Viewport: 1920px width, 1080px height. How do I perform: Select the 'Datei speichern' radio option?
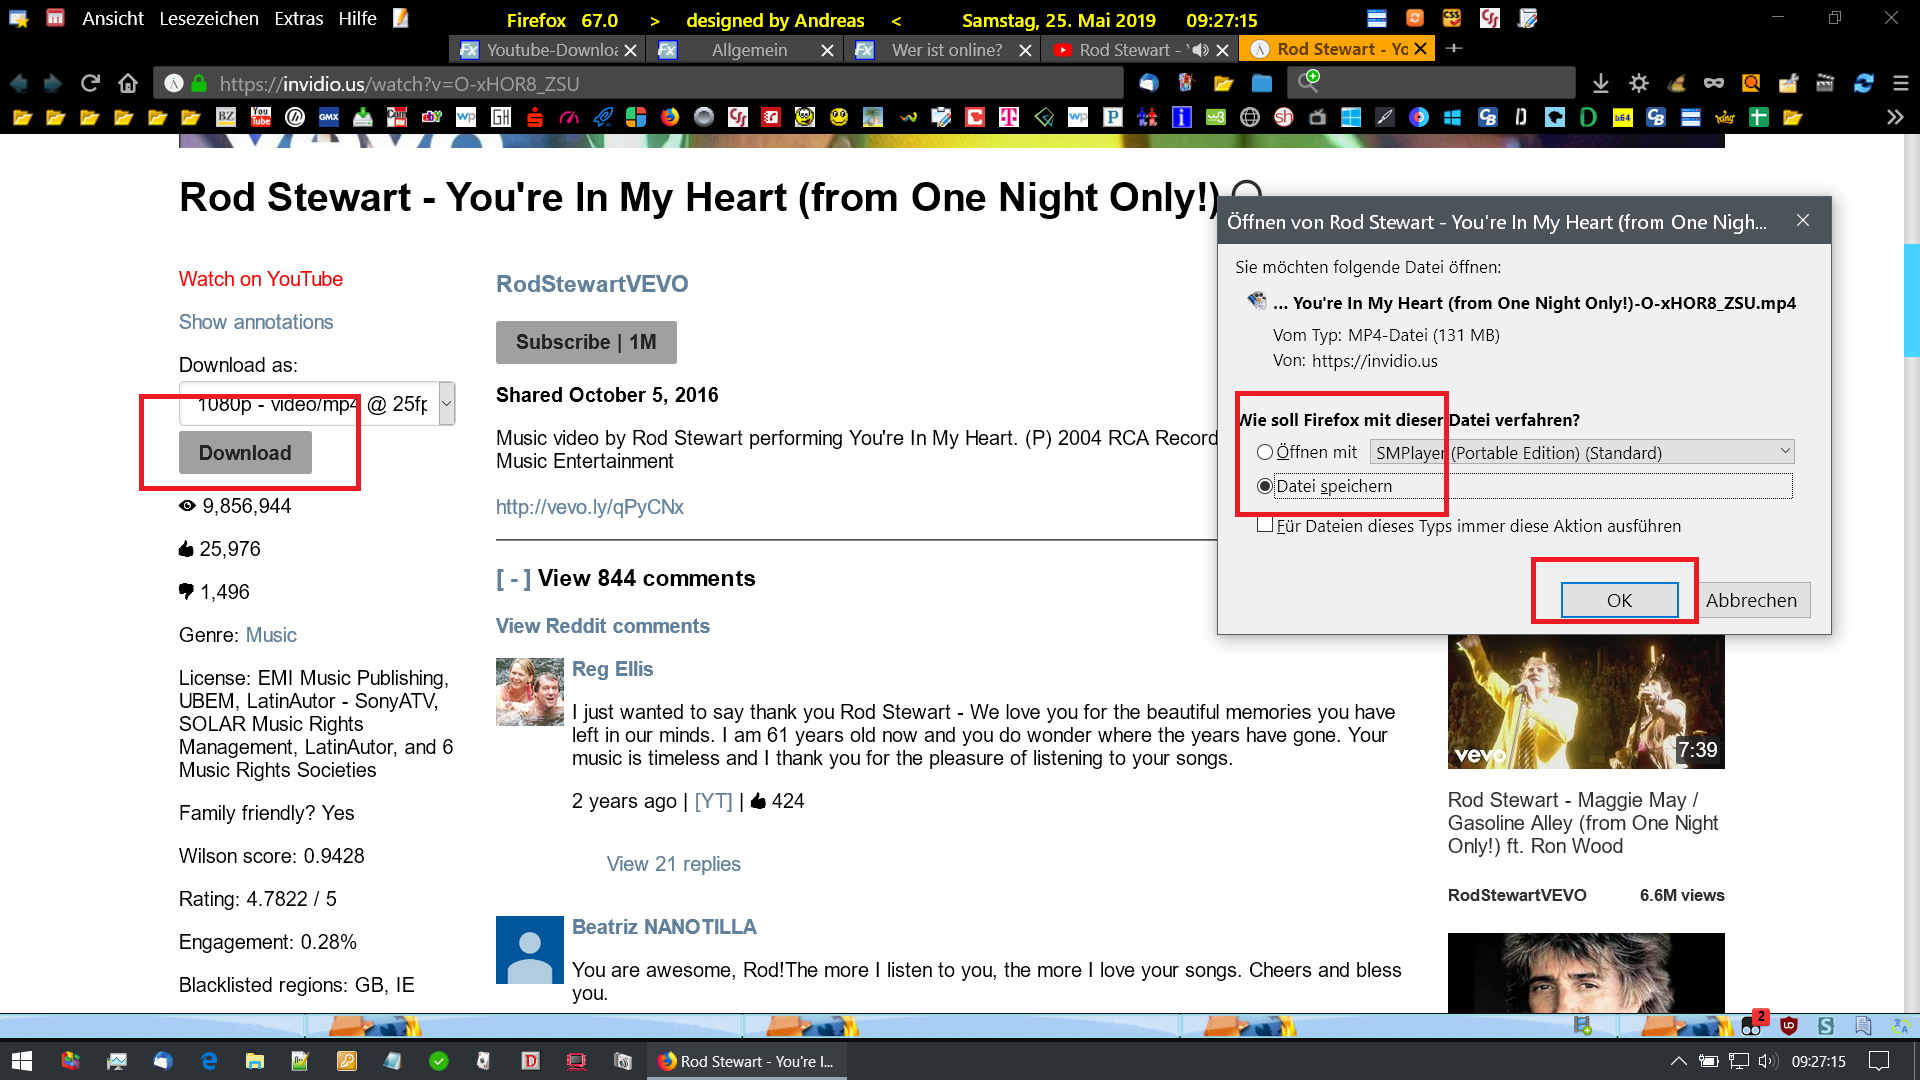click(x=1265, y=486)
